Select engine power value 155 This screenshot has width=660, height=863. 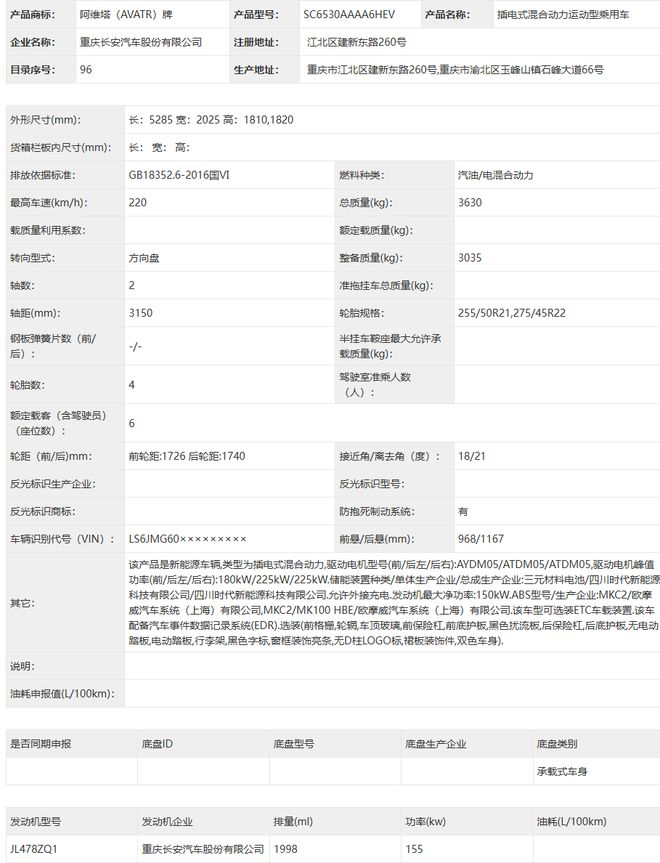click(414, 849)
